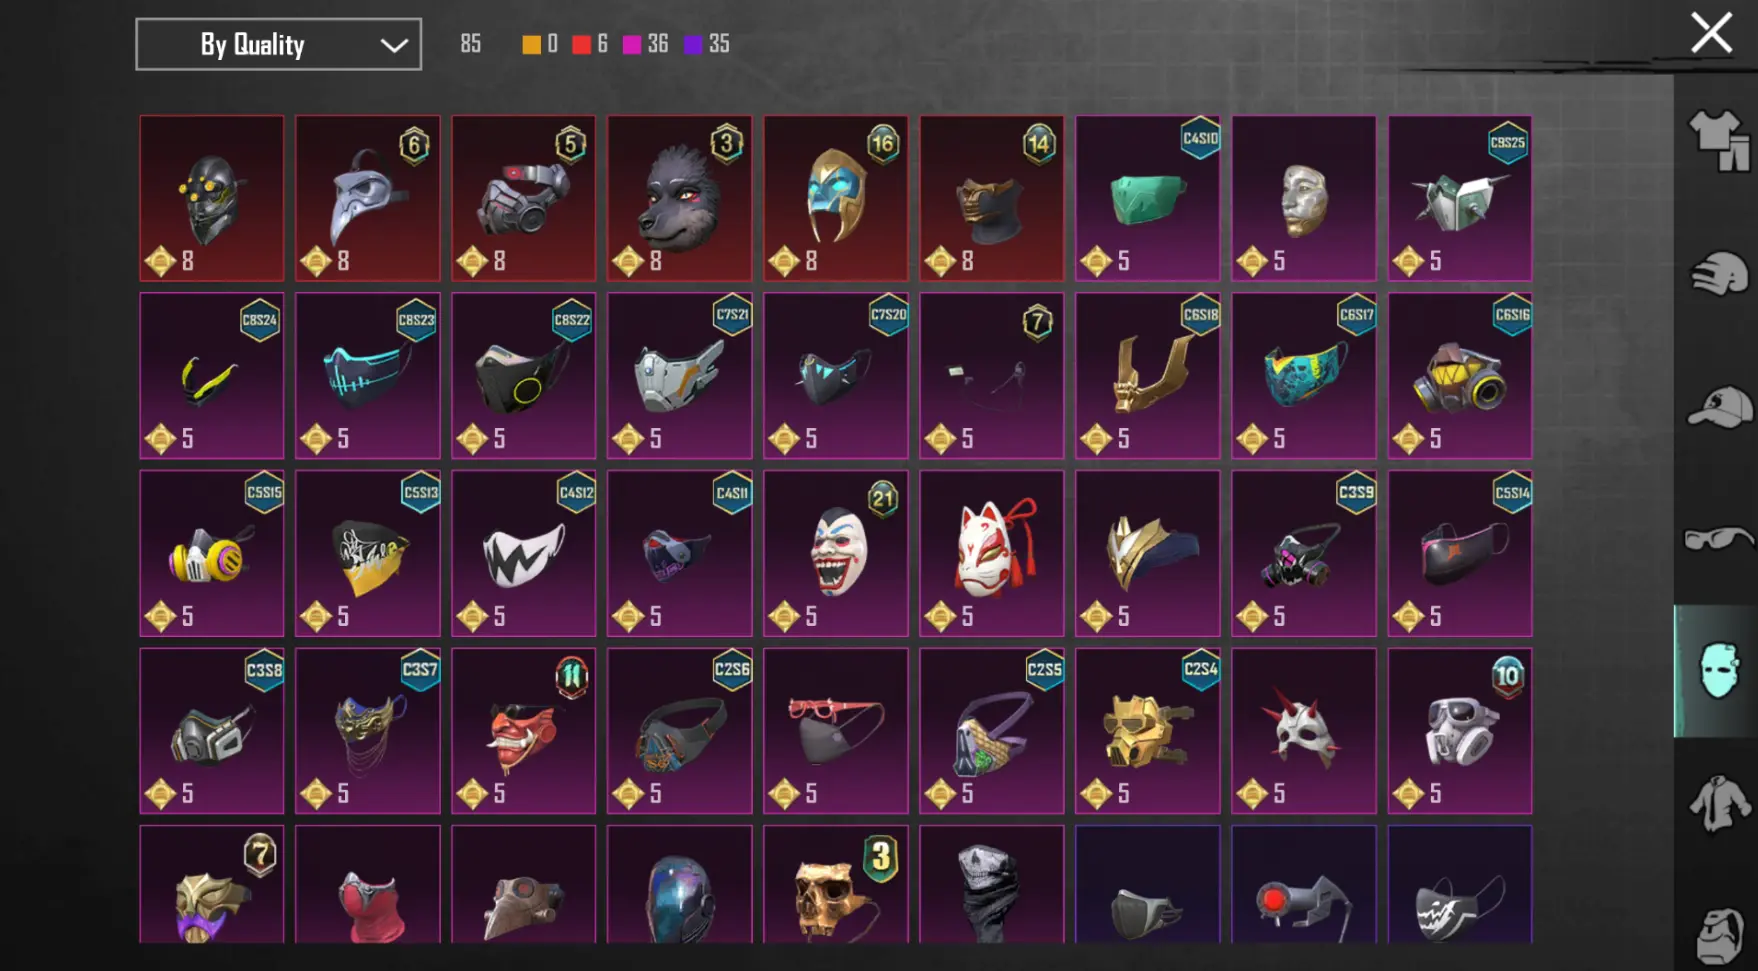Select the gold skull mask numbered 3

(x=836, y=884)
